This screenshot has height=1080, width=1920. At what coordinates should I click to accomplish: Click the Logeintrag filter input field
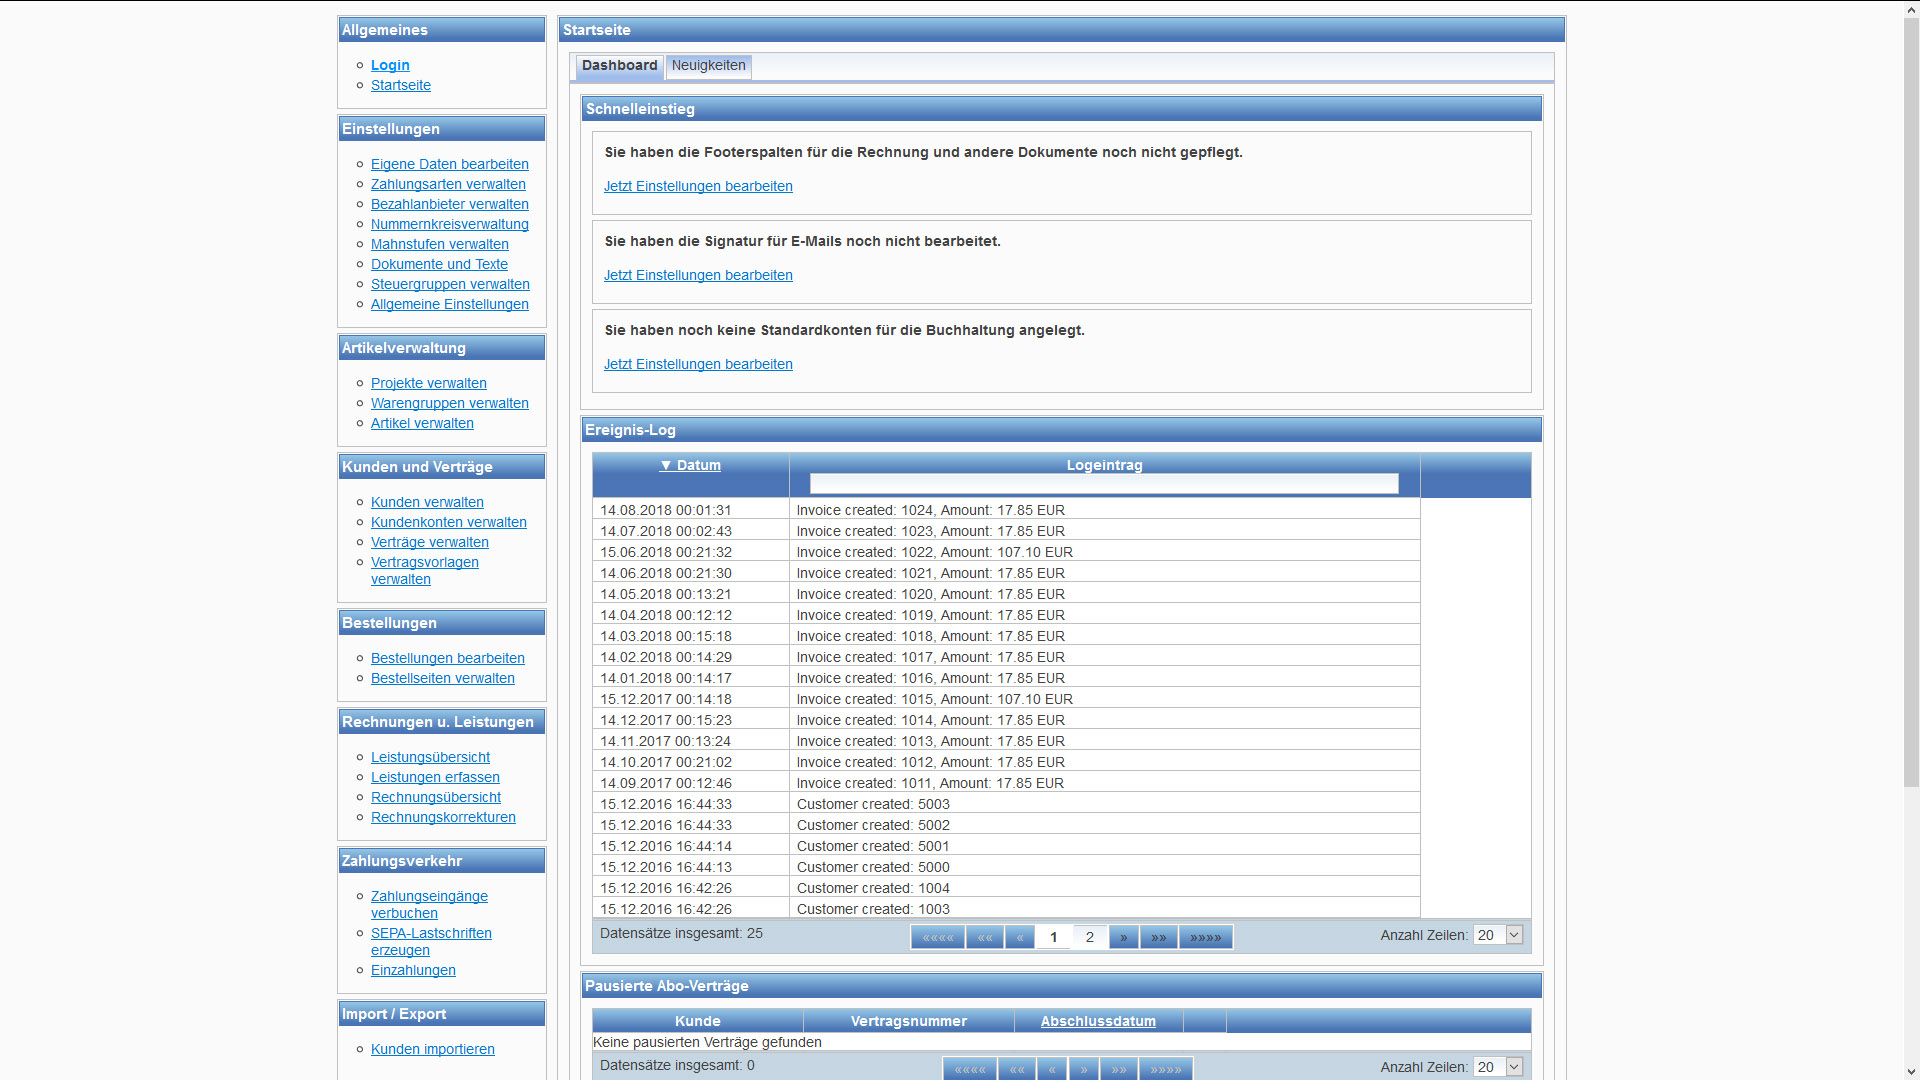click(1103, 484)
